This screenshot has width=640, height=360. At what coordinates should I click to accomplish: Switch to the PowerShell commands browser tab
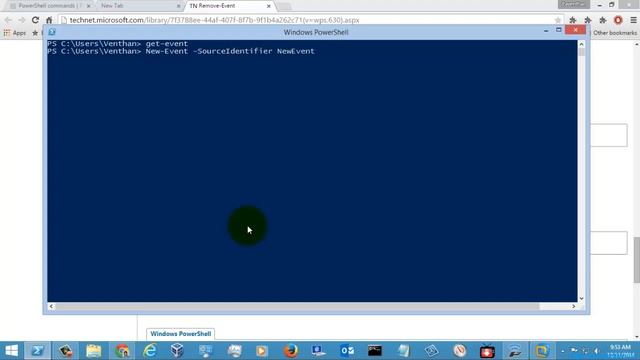pyautogui.click(x=50, y=6)
